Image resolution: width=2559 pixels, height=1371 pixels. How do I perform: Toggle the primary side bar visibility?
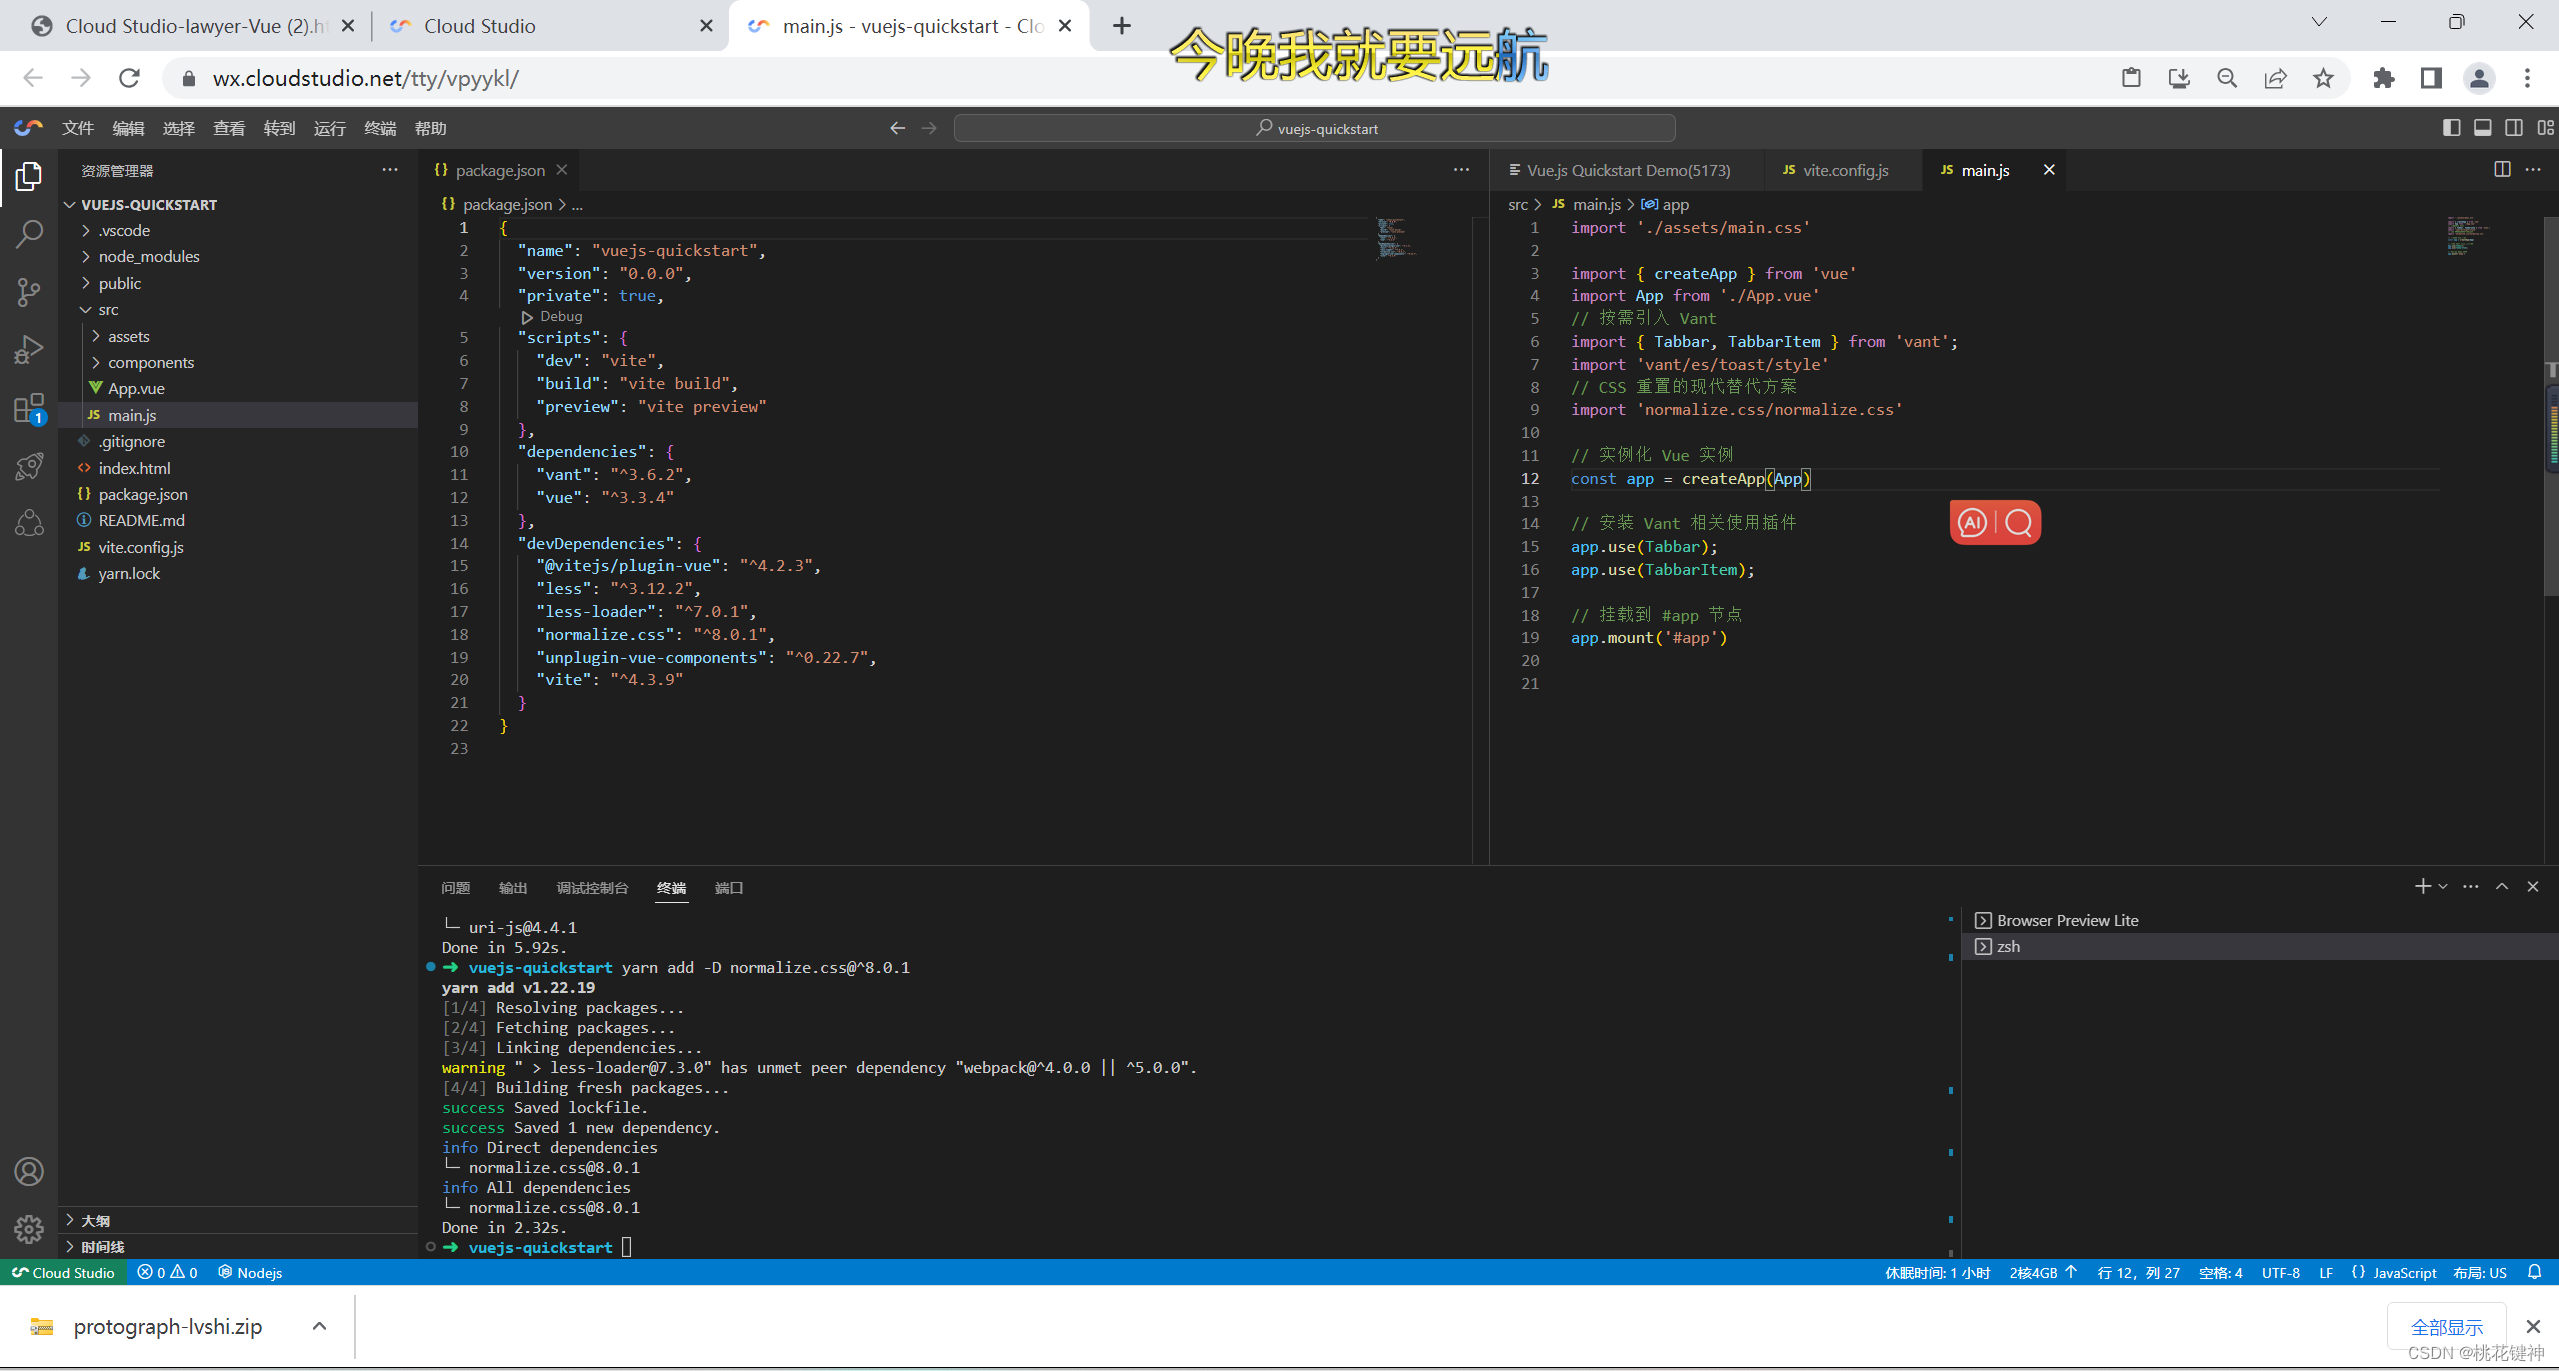click(x=2451, y=128)
